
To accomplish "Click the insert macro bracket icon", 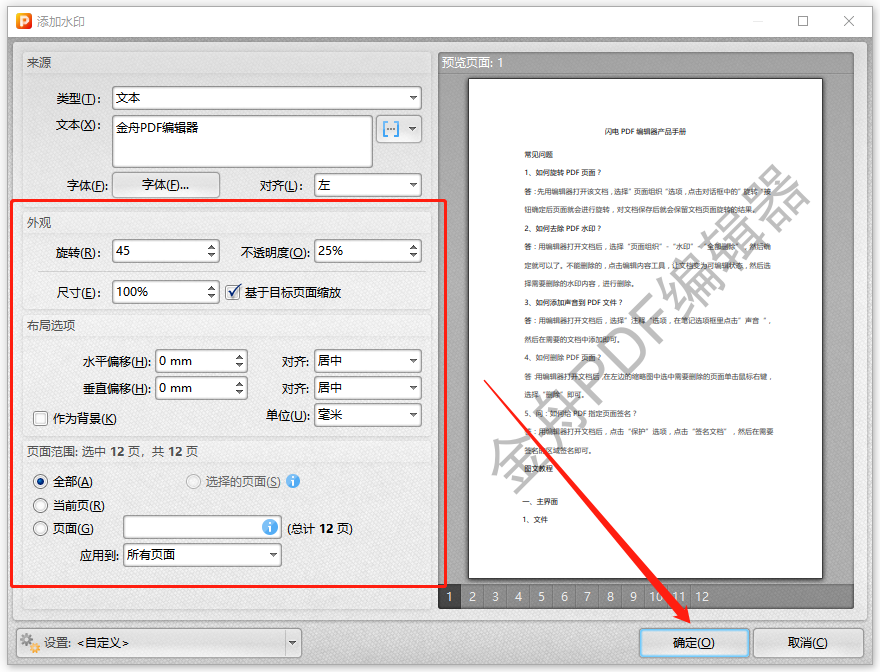I will tap(391, 129).
